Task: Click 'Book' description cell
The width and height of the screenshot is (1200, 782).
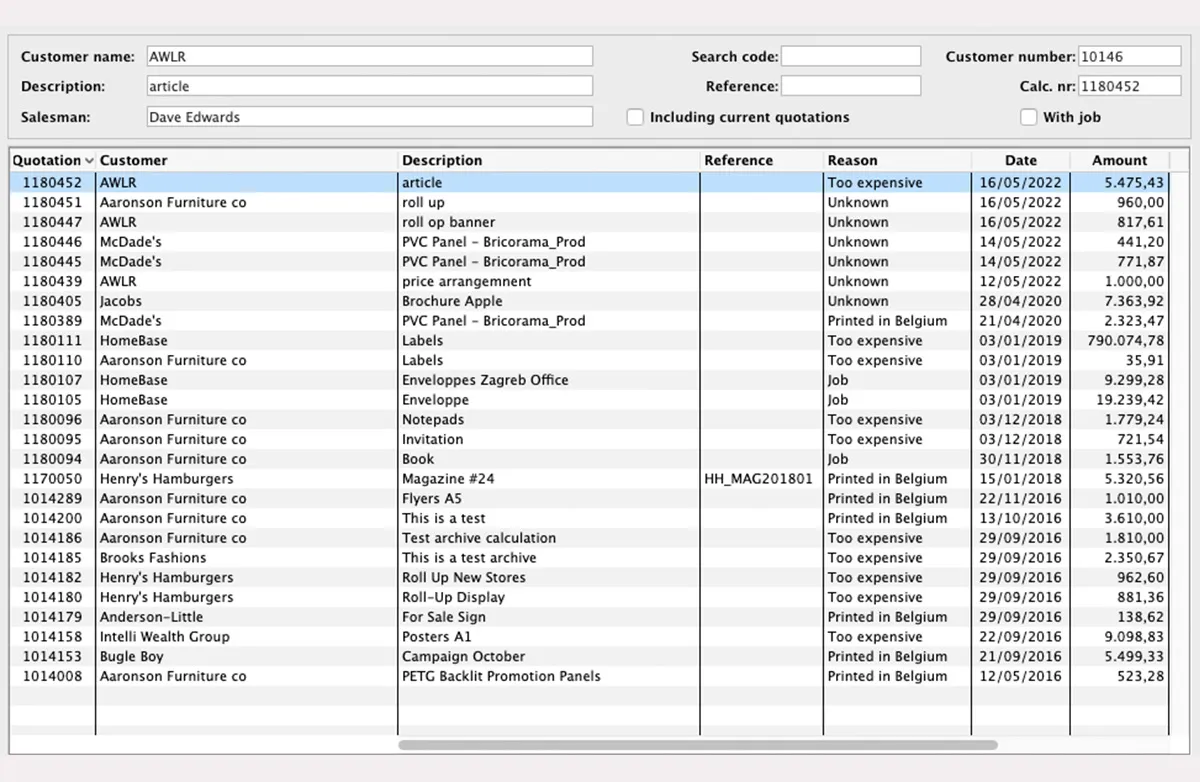Action: click(549, 459)
